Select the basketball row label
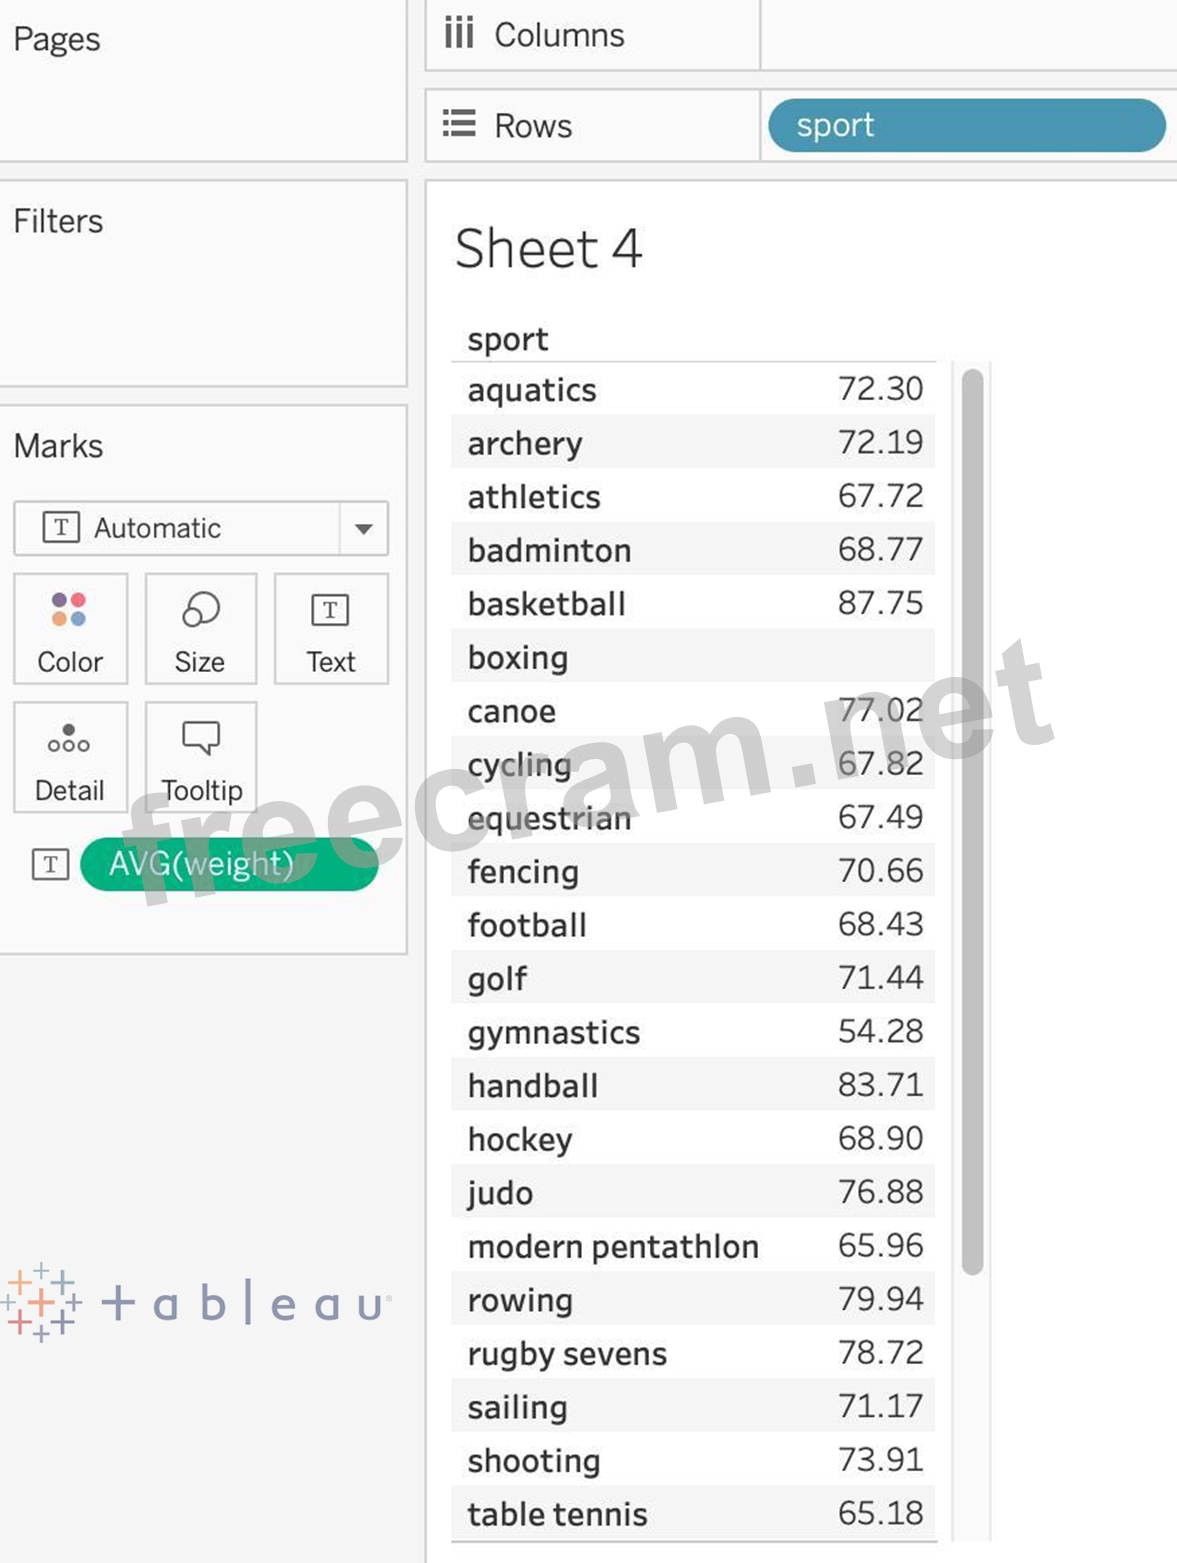The width and height of the screenshot is (1177, 1563). pyautogui.click(x=546, y=604)
